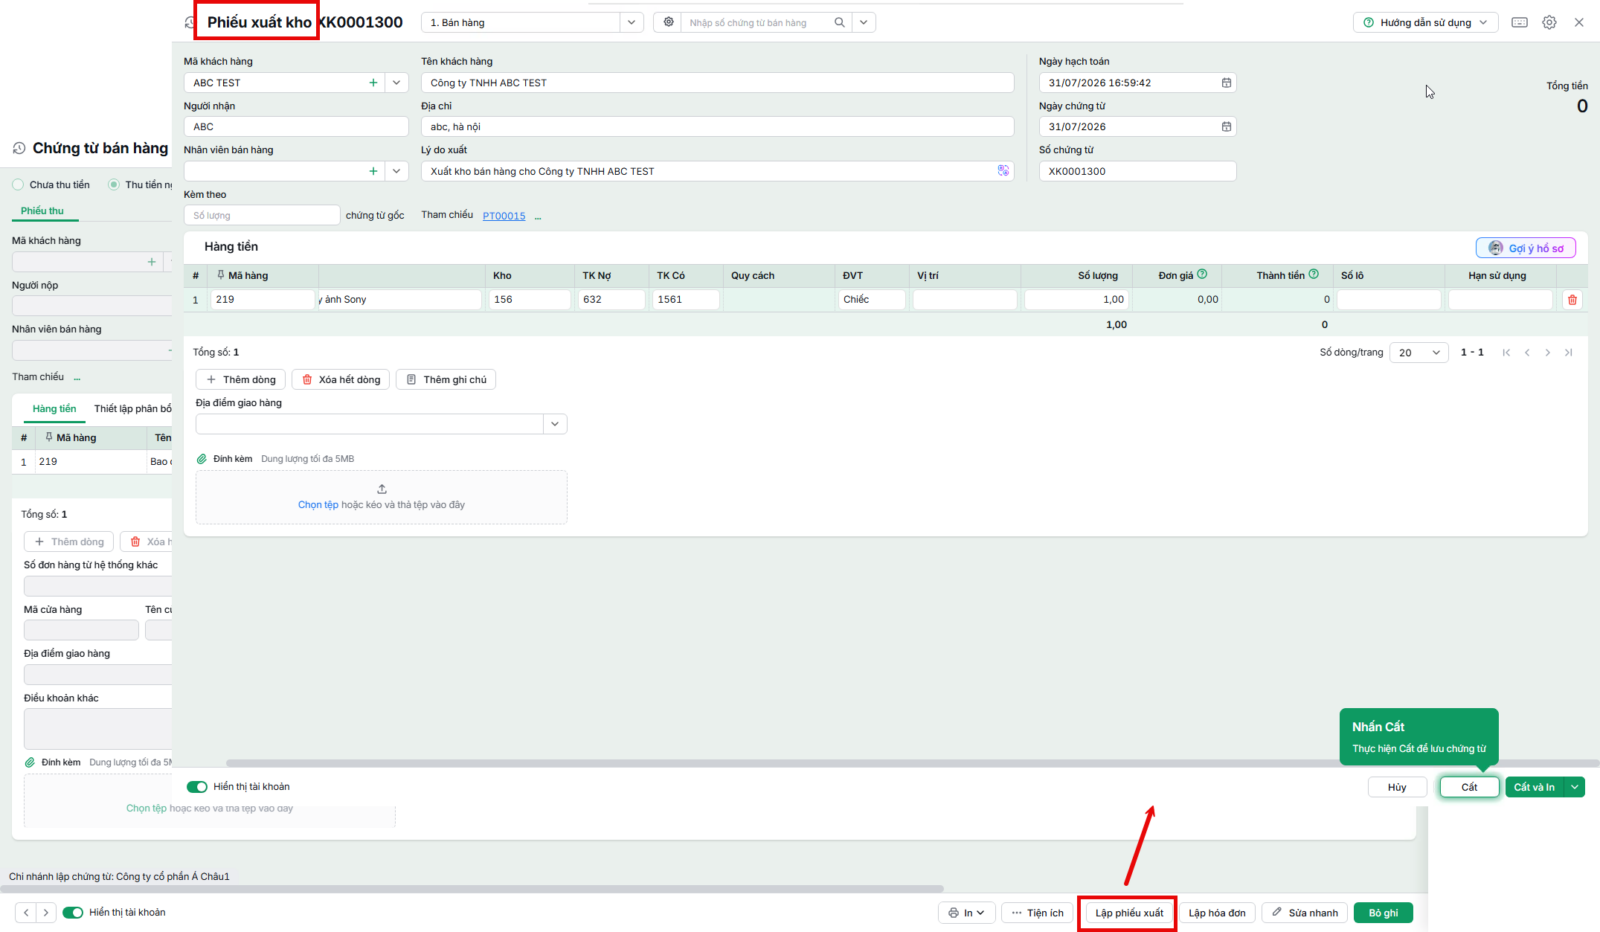
Task: Click horizontal scrollbar of the background sales voucher
Action: (472, 888)
